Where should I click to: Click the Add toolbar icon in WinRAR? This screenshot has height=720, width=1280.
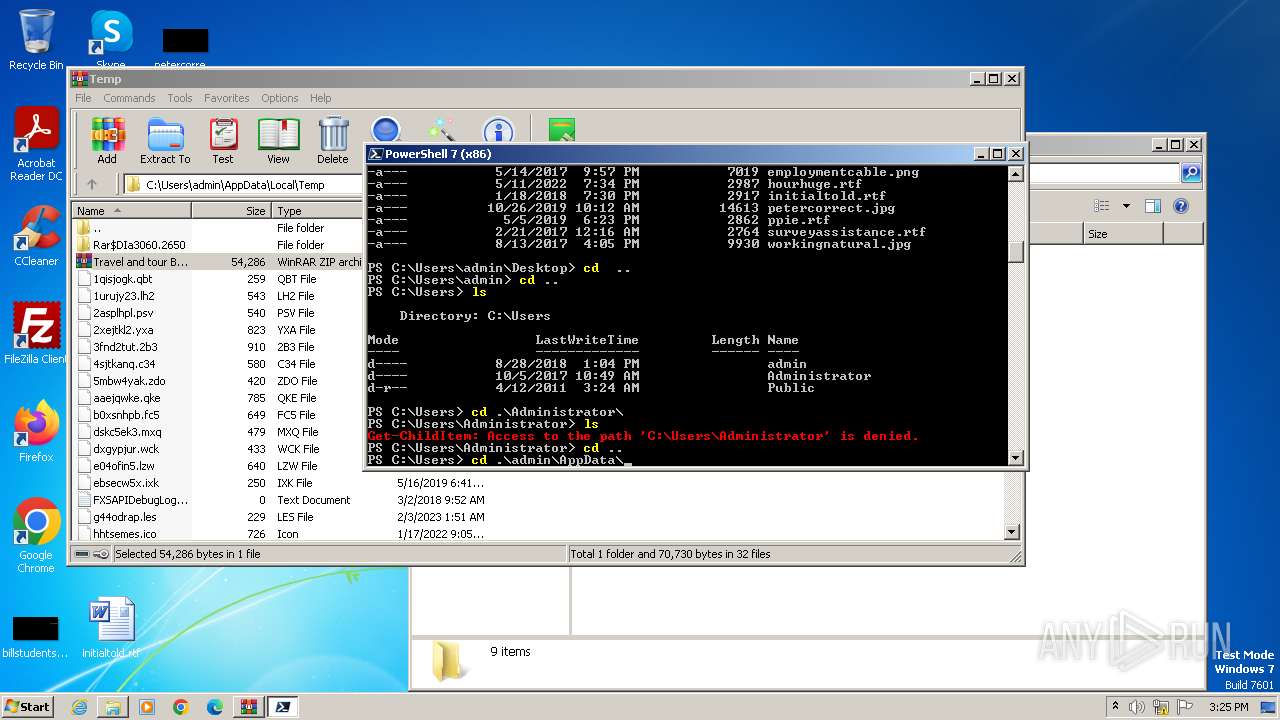tap(107, 141)
